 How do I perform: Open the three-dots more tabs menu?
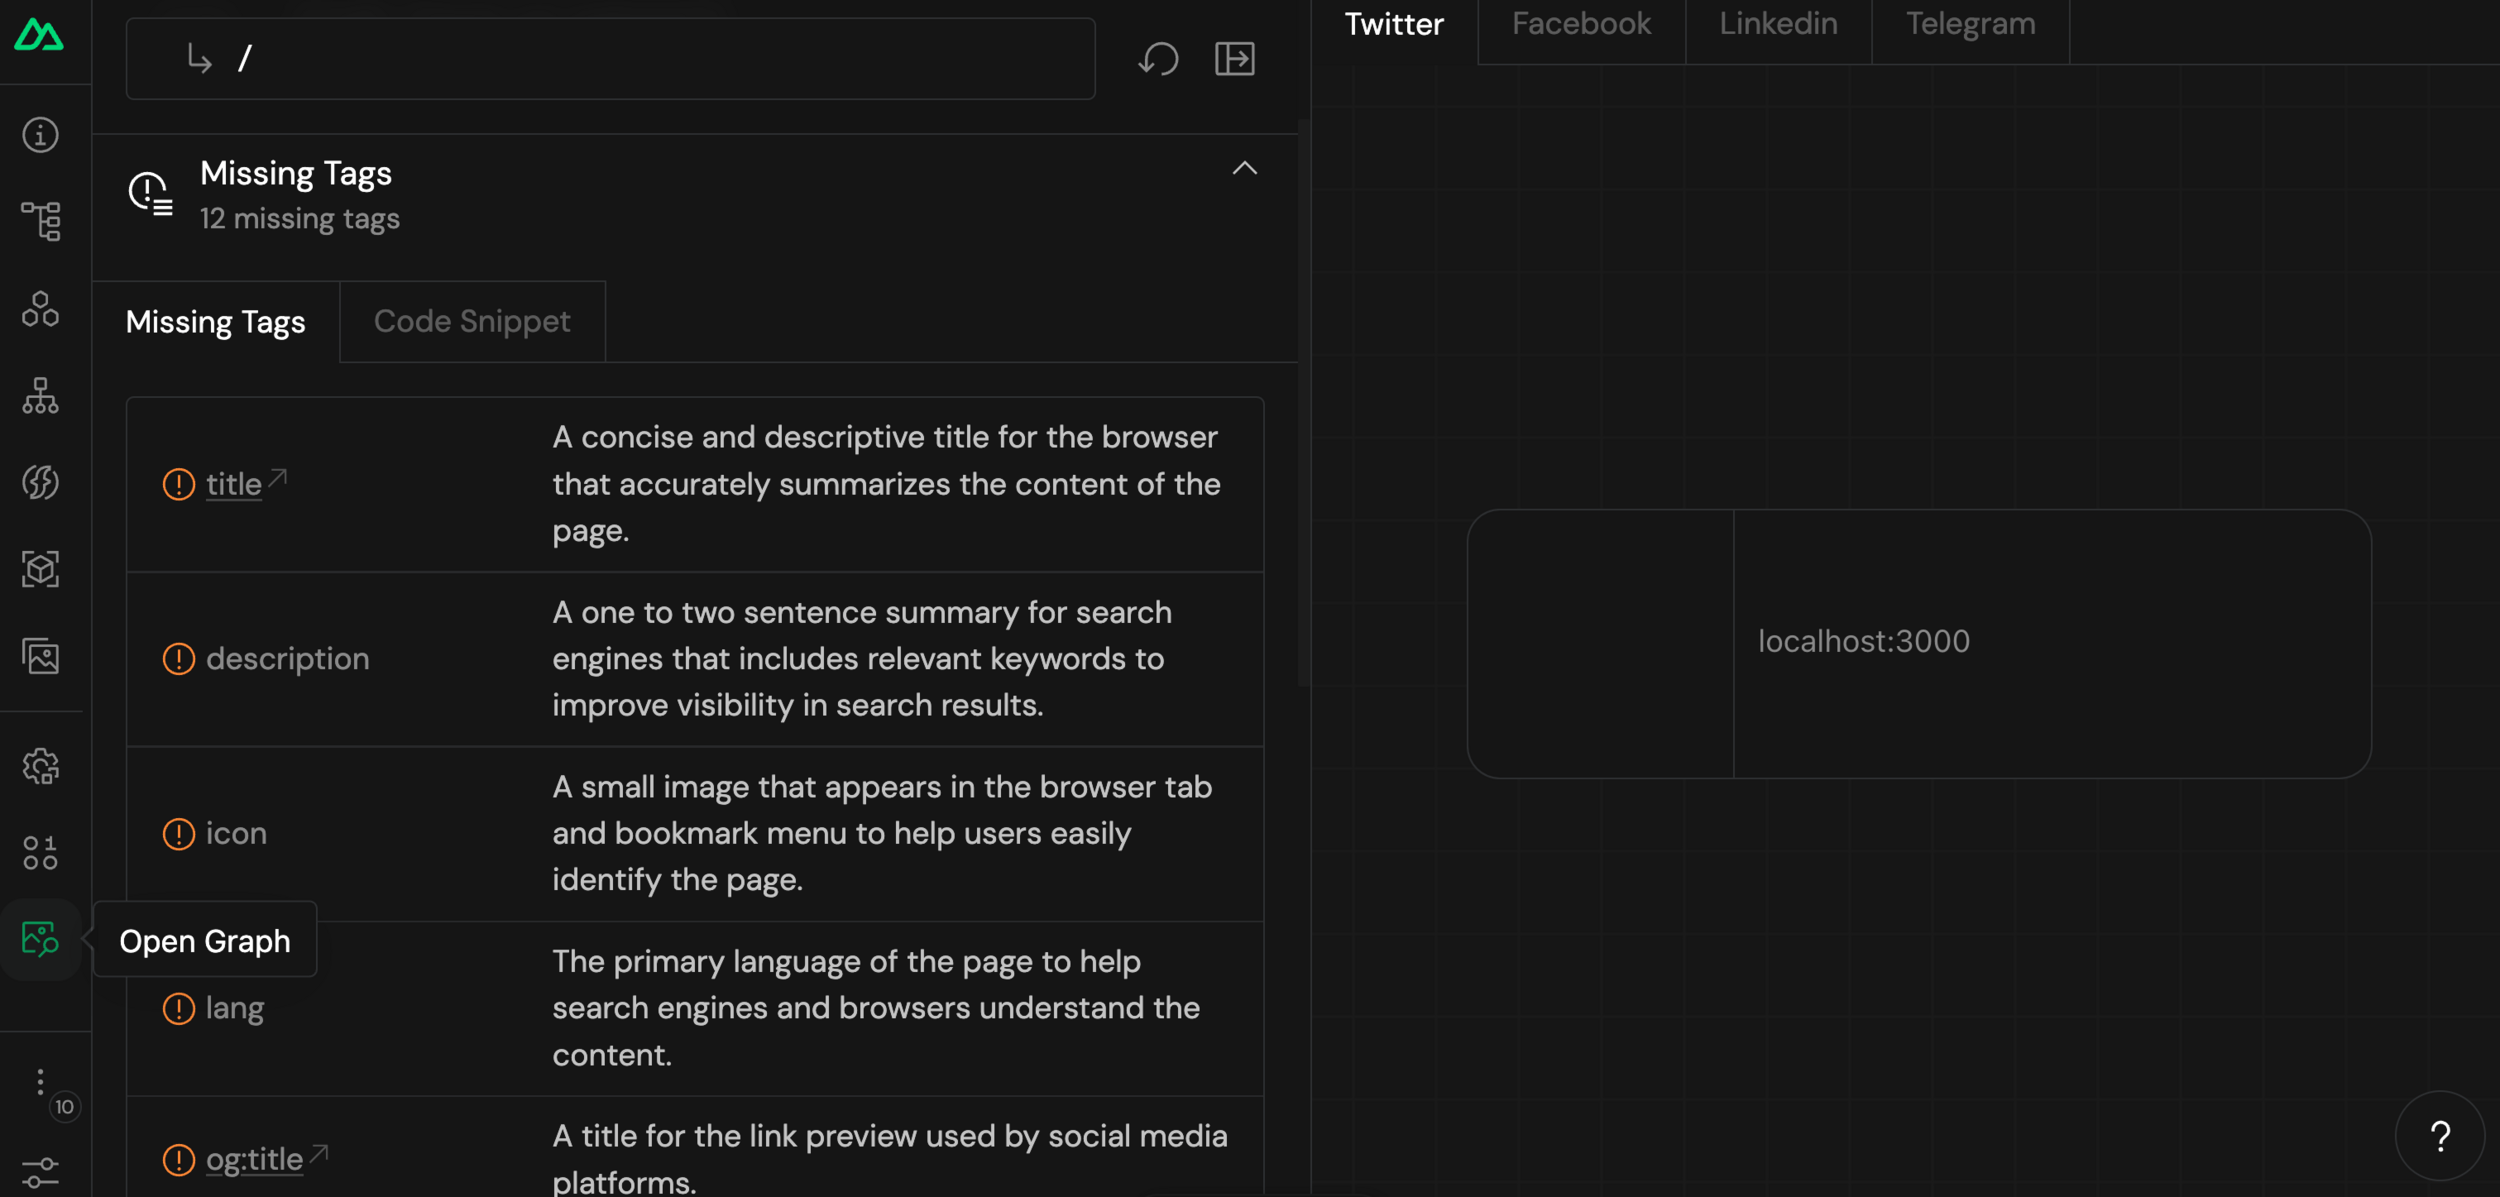(40, 1081)
